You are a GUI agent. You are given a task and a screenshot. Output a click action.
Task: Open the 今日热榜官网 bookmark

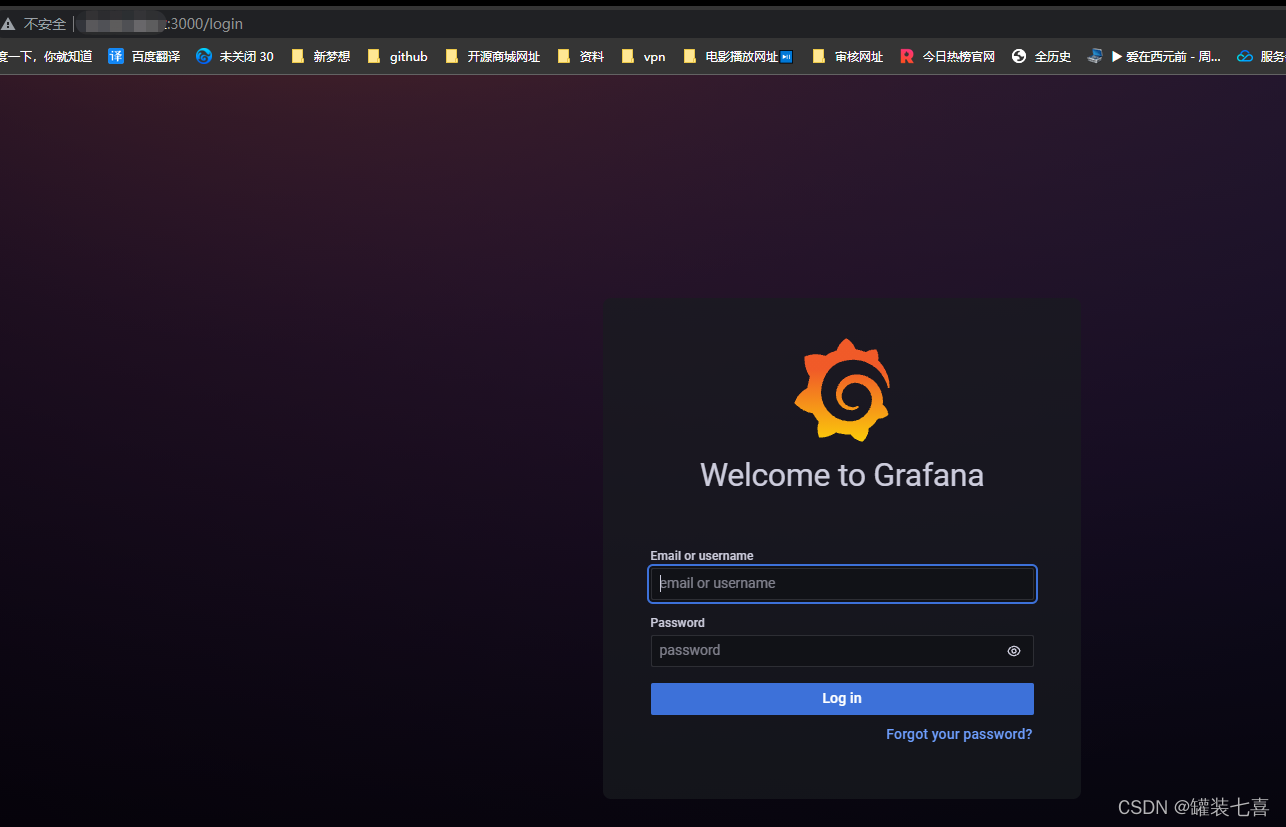click(947, 56)
